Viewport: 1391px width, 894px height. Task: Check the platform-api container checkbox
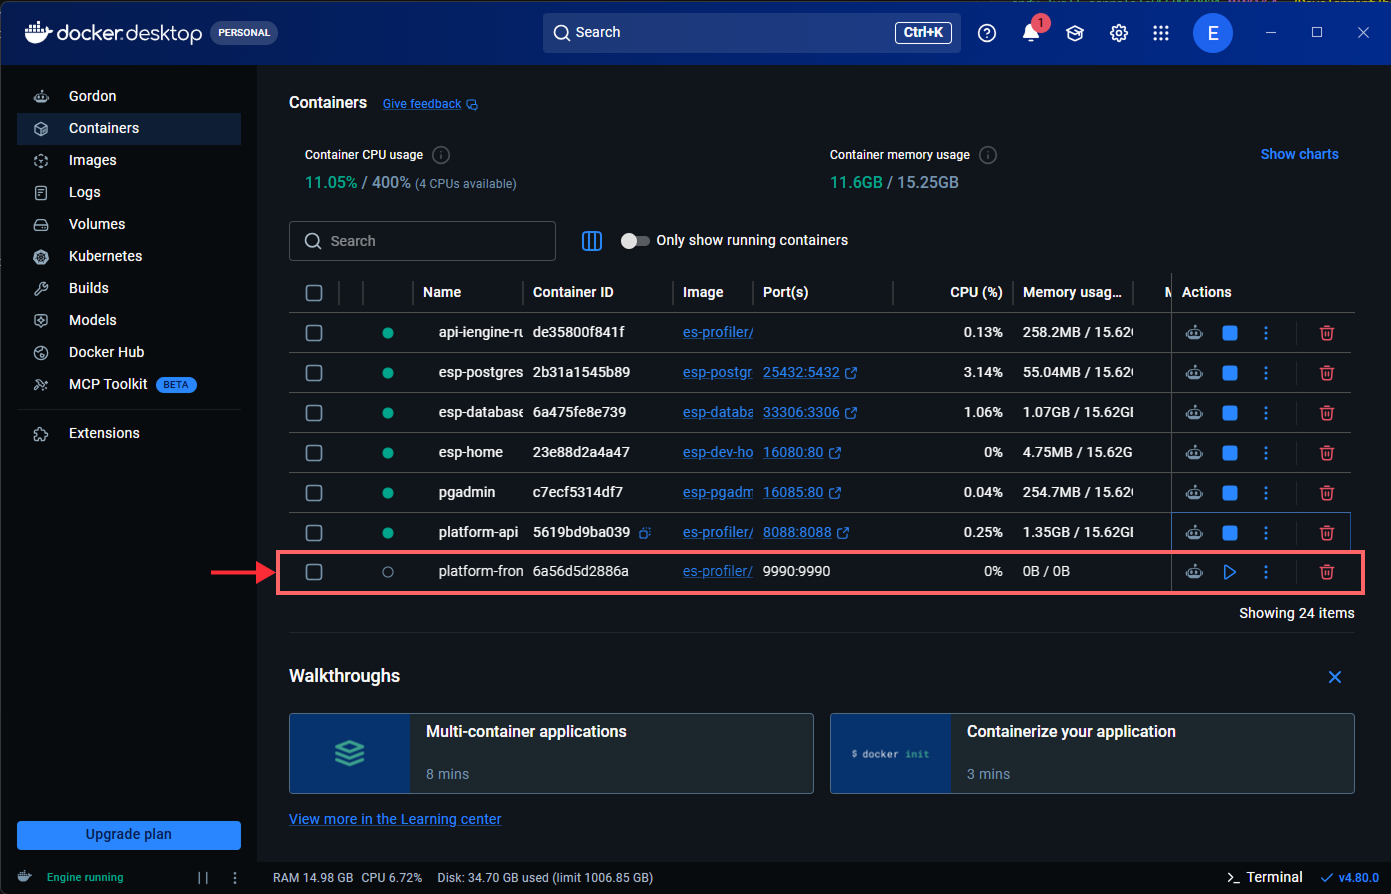314,533
